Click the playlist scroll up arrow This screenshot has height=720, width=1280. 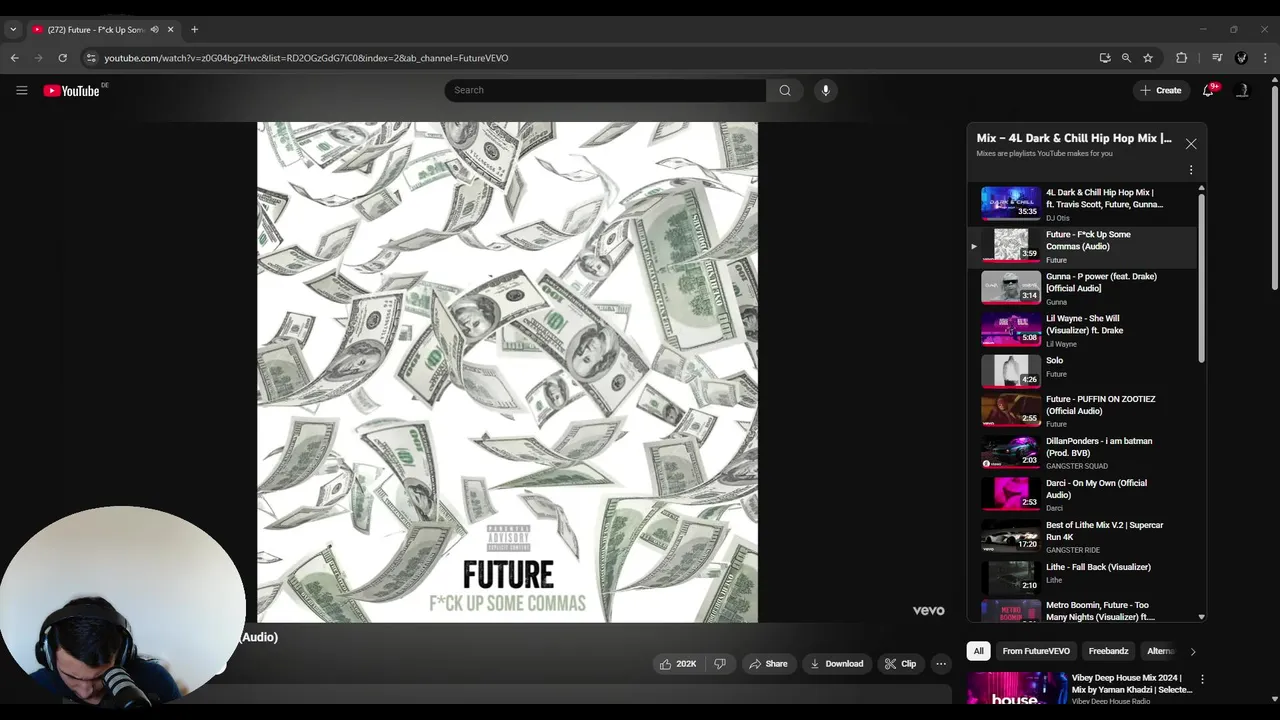1201,188
